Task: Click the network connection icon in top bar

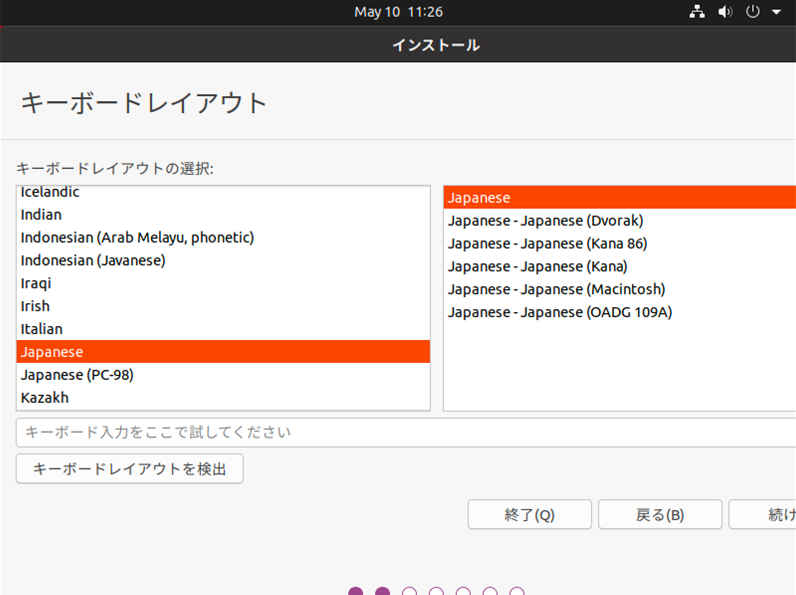Action: (x=698, y=12)
